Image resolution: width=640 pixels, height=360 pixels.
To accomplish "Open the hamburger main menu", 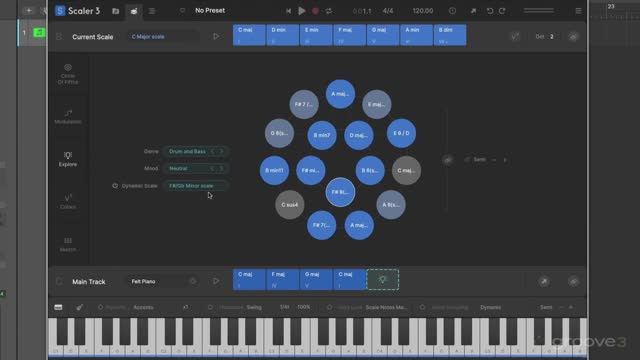I will 578,11.
